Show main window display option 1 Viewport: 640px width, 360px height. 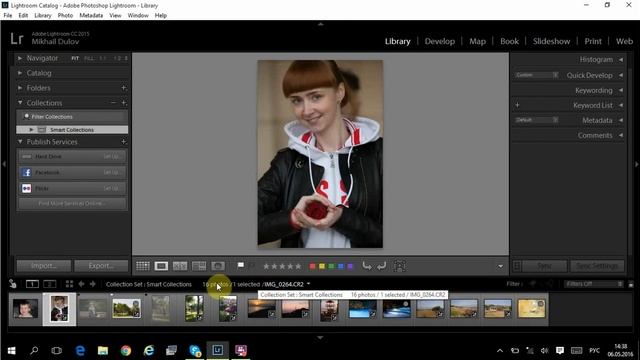(x=32, y=284)
